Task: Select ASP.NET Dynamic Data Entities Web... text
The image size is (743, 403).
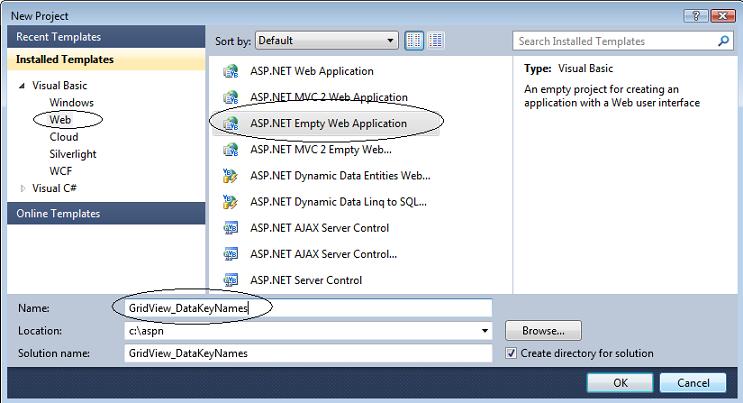Action: click(x=340, y=176)
